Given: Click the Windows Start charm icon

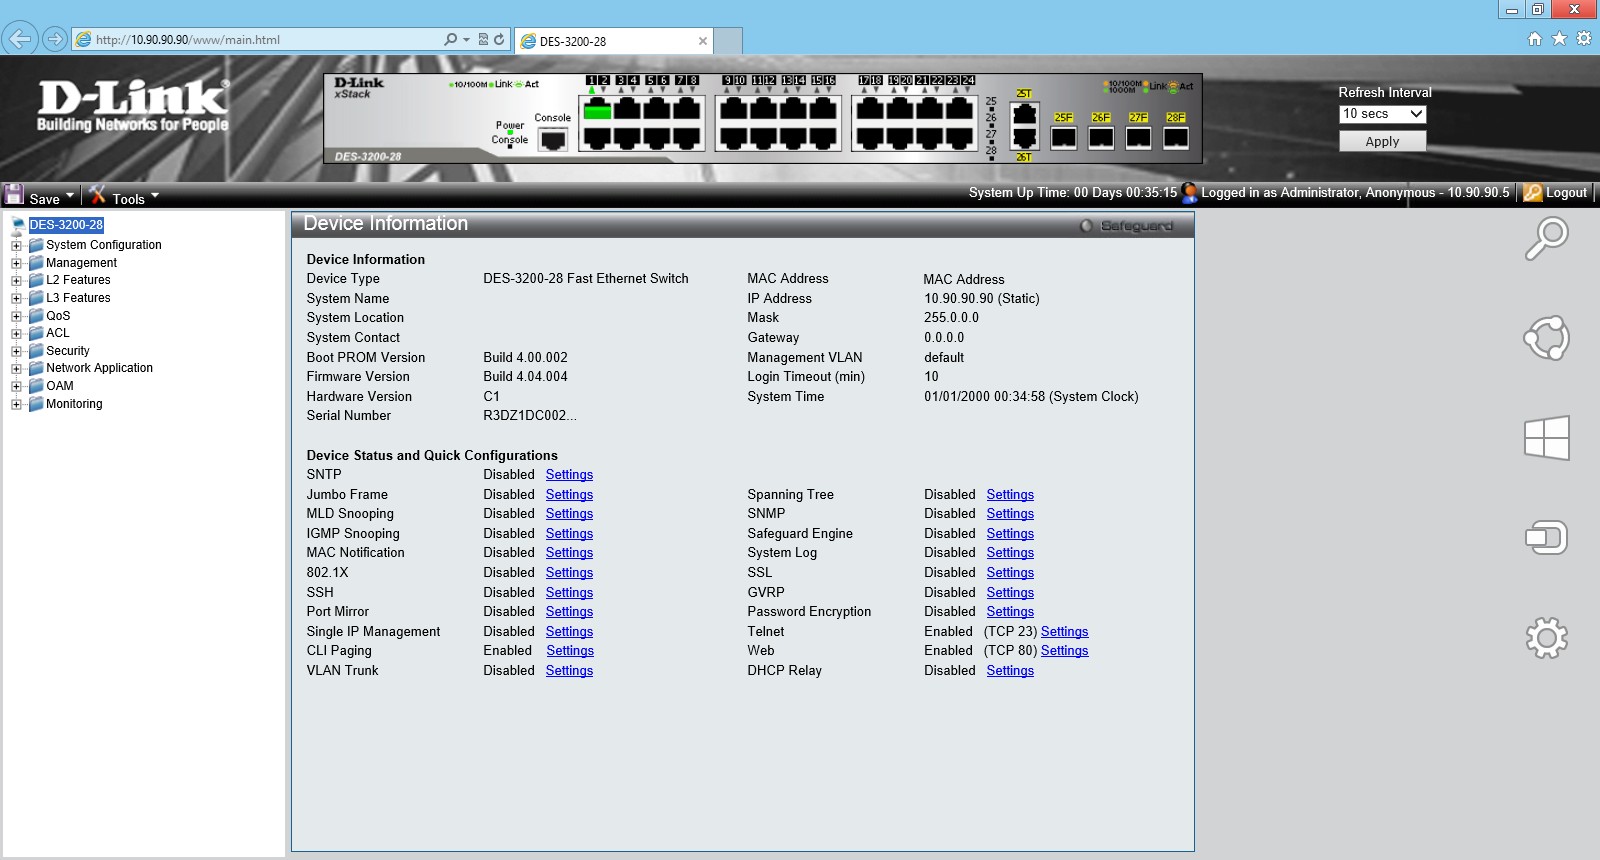Looking at the screenshot, I should pos(1546,438).
